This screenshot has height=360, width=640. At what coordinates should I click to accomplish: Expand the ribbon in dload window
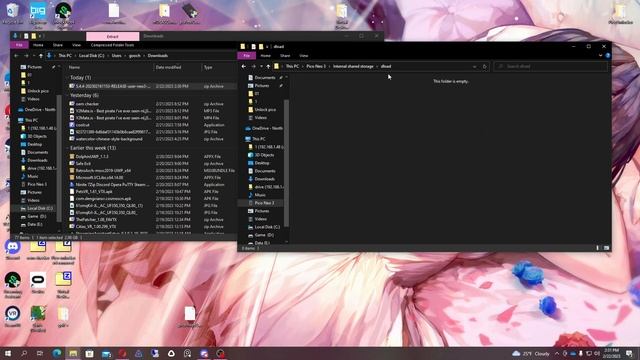click(x=600, y=56)
